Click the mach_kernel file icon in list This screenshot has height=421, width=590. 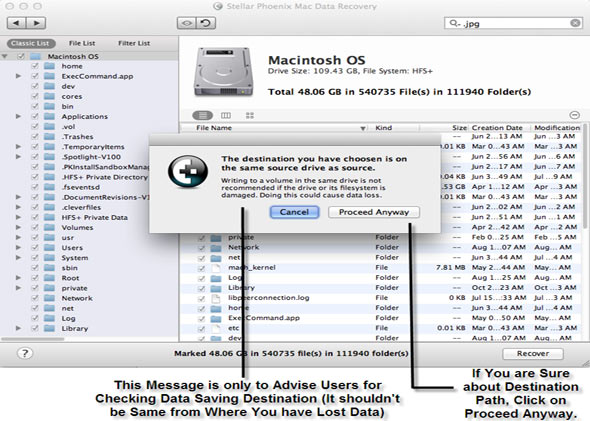point(216,268)
